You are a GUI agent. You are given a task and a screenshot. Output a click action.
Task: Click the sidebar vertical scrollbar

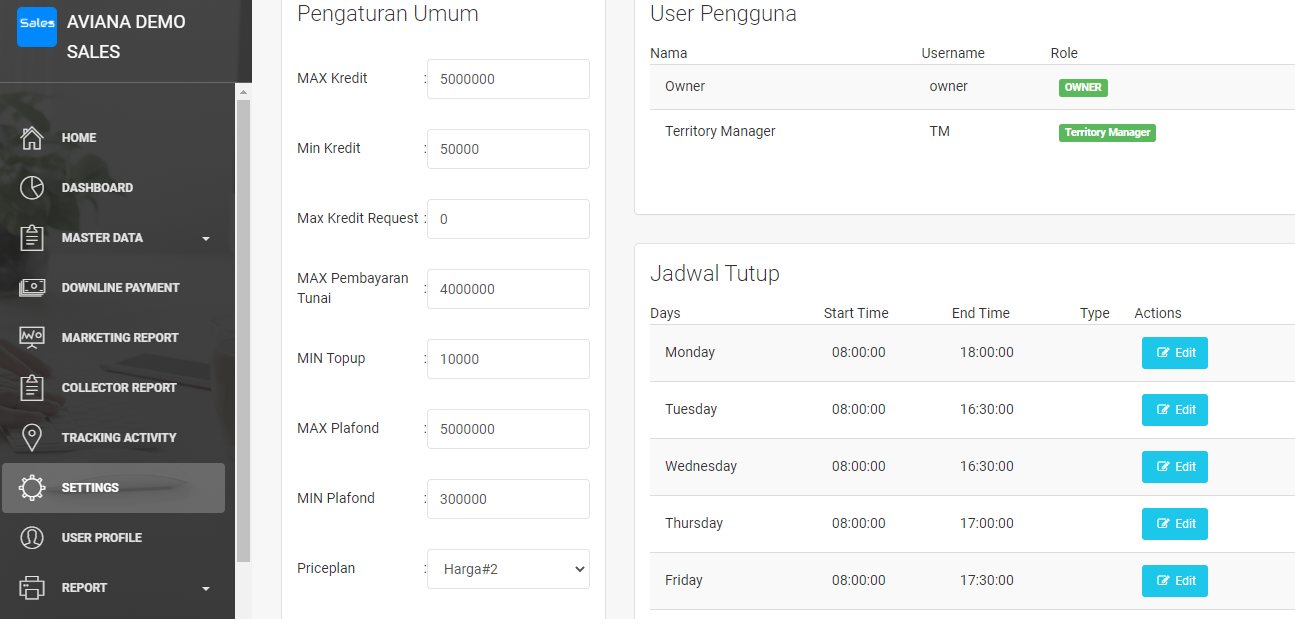tap(243, 330)
